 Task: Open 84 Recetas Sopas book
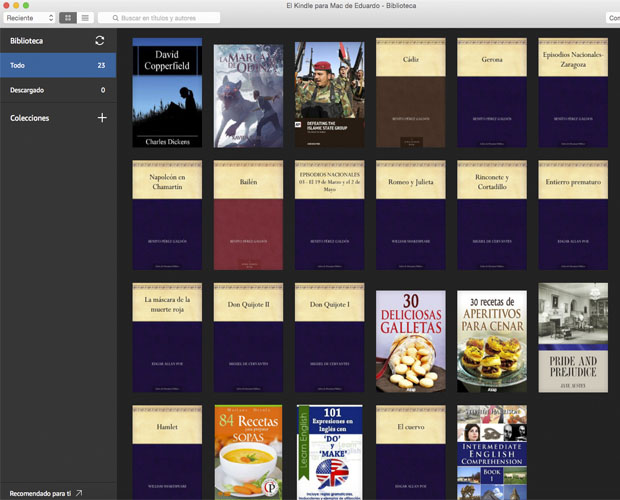pyautogui.click(x=248, y=453)
